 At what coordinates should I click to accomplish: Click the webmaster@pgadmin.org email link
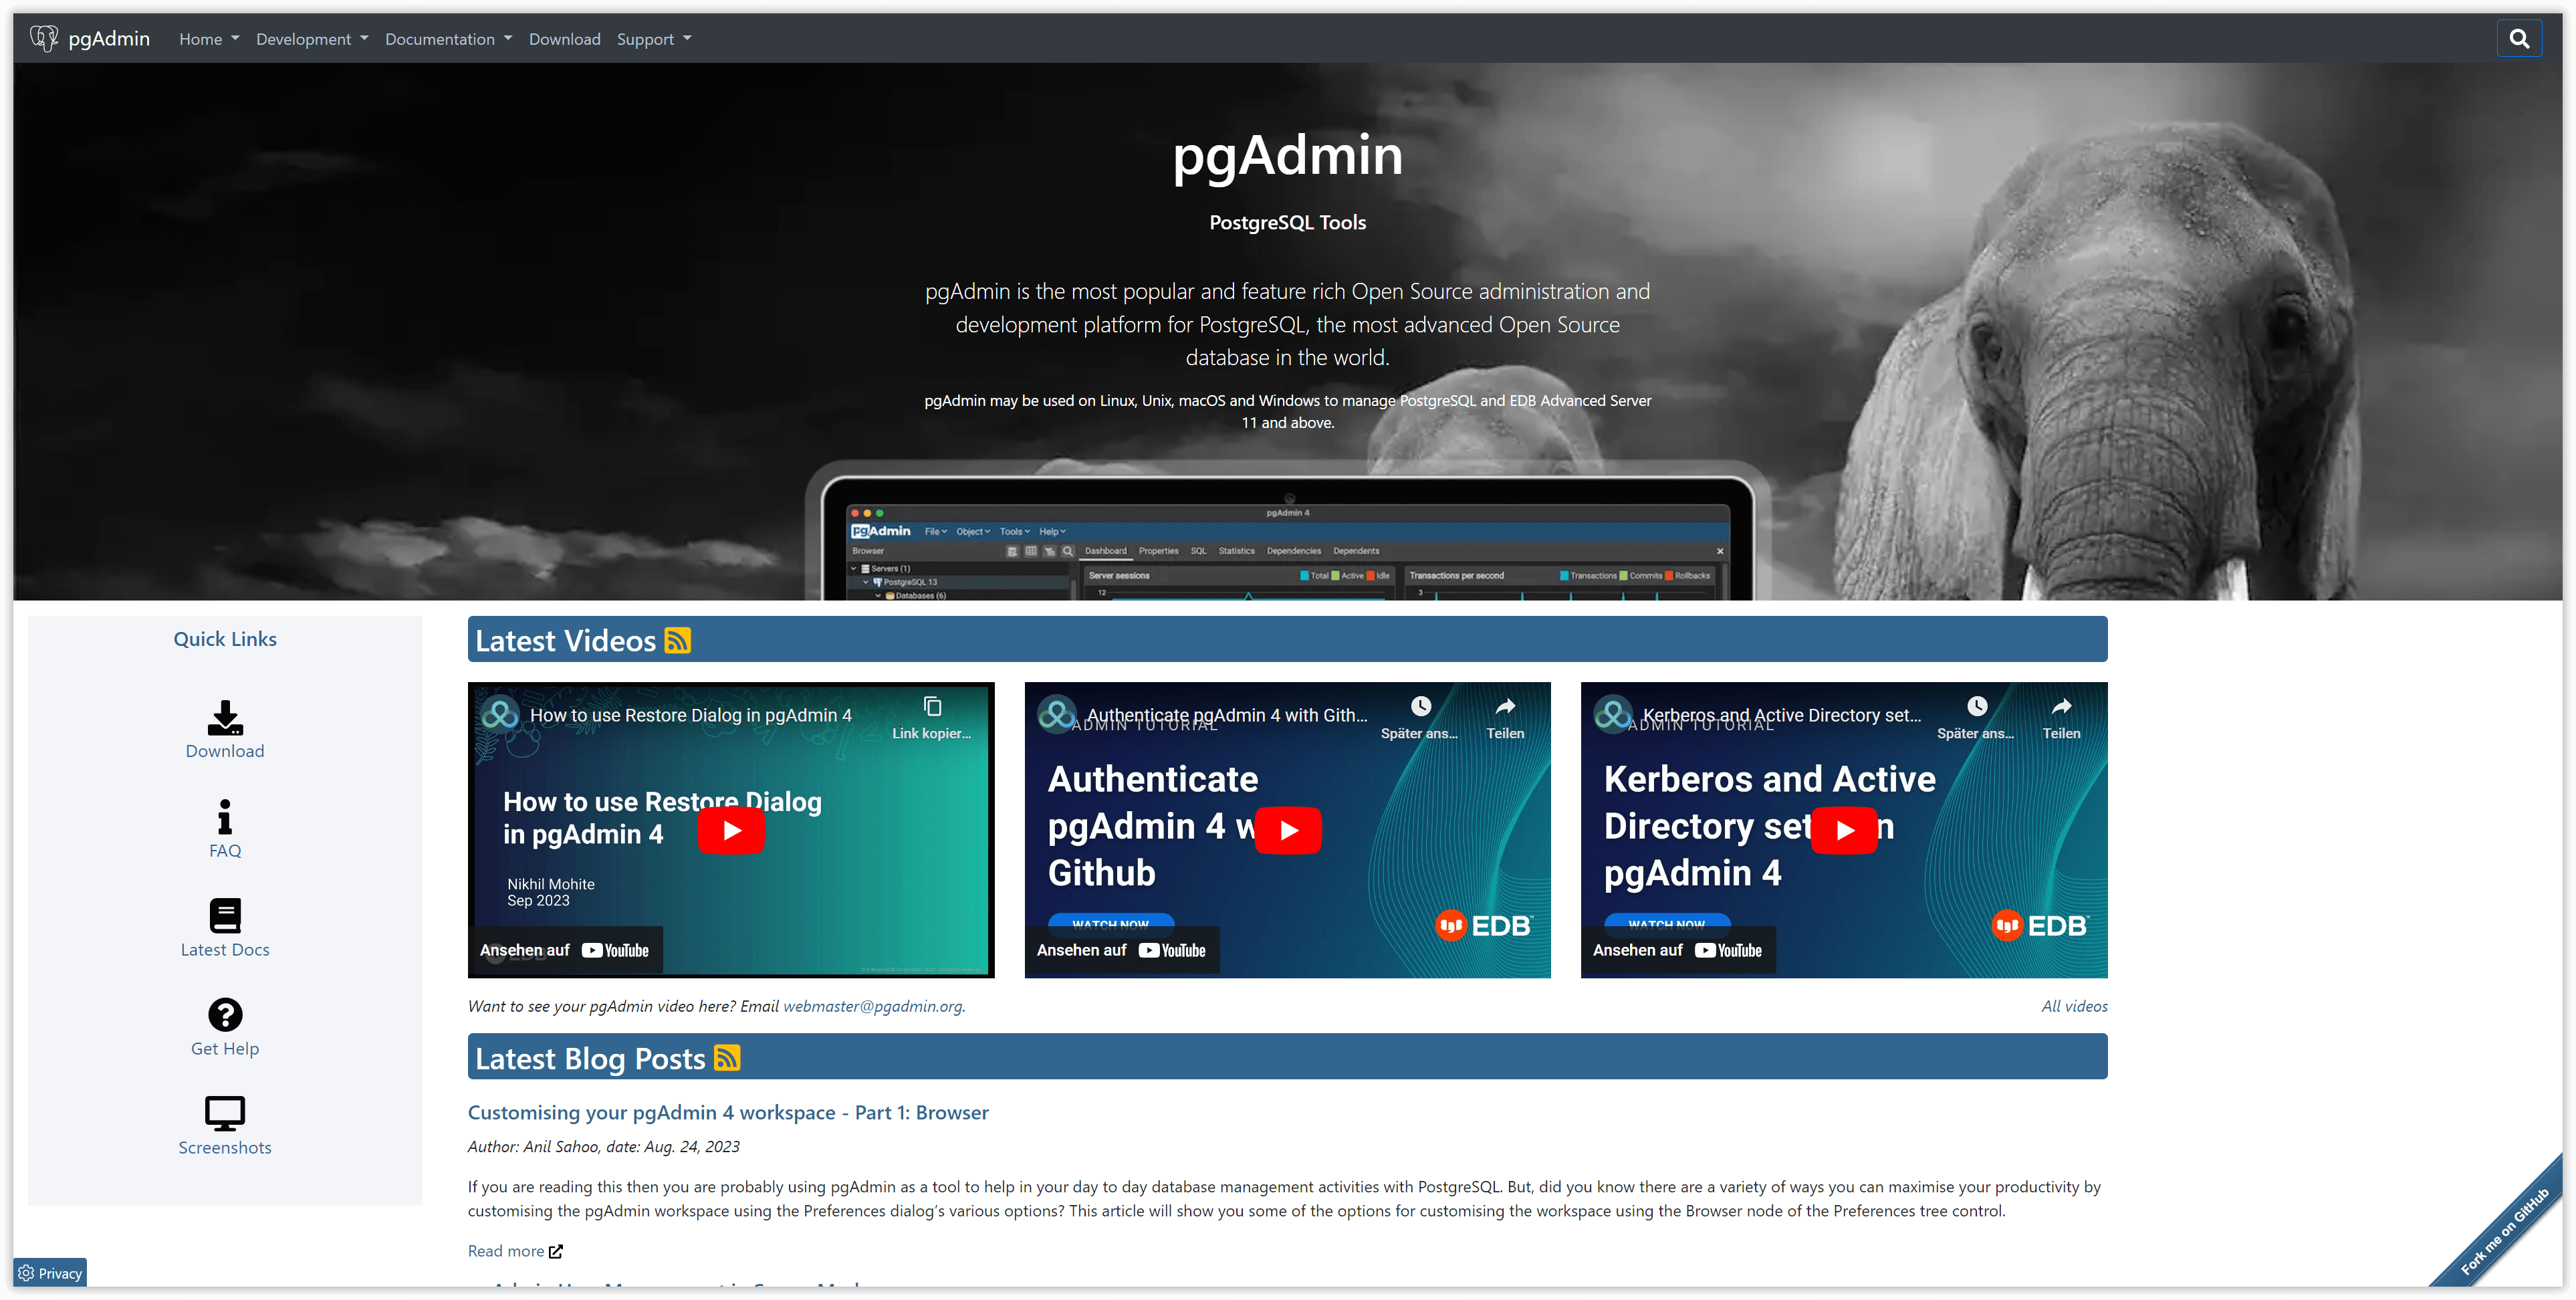click(873, 1006)
